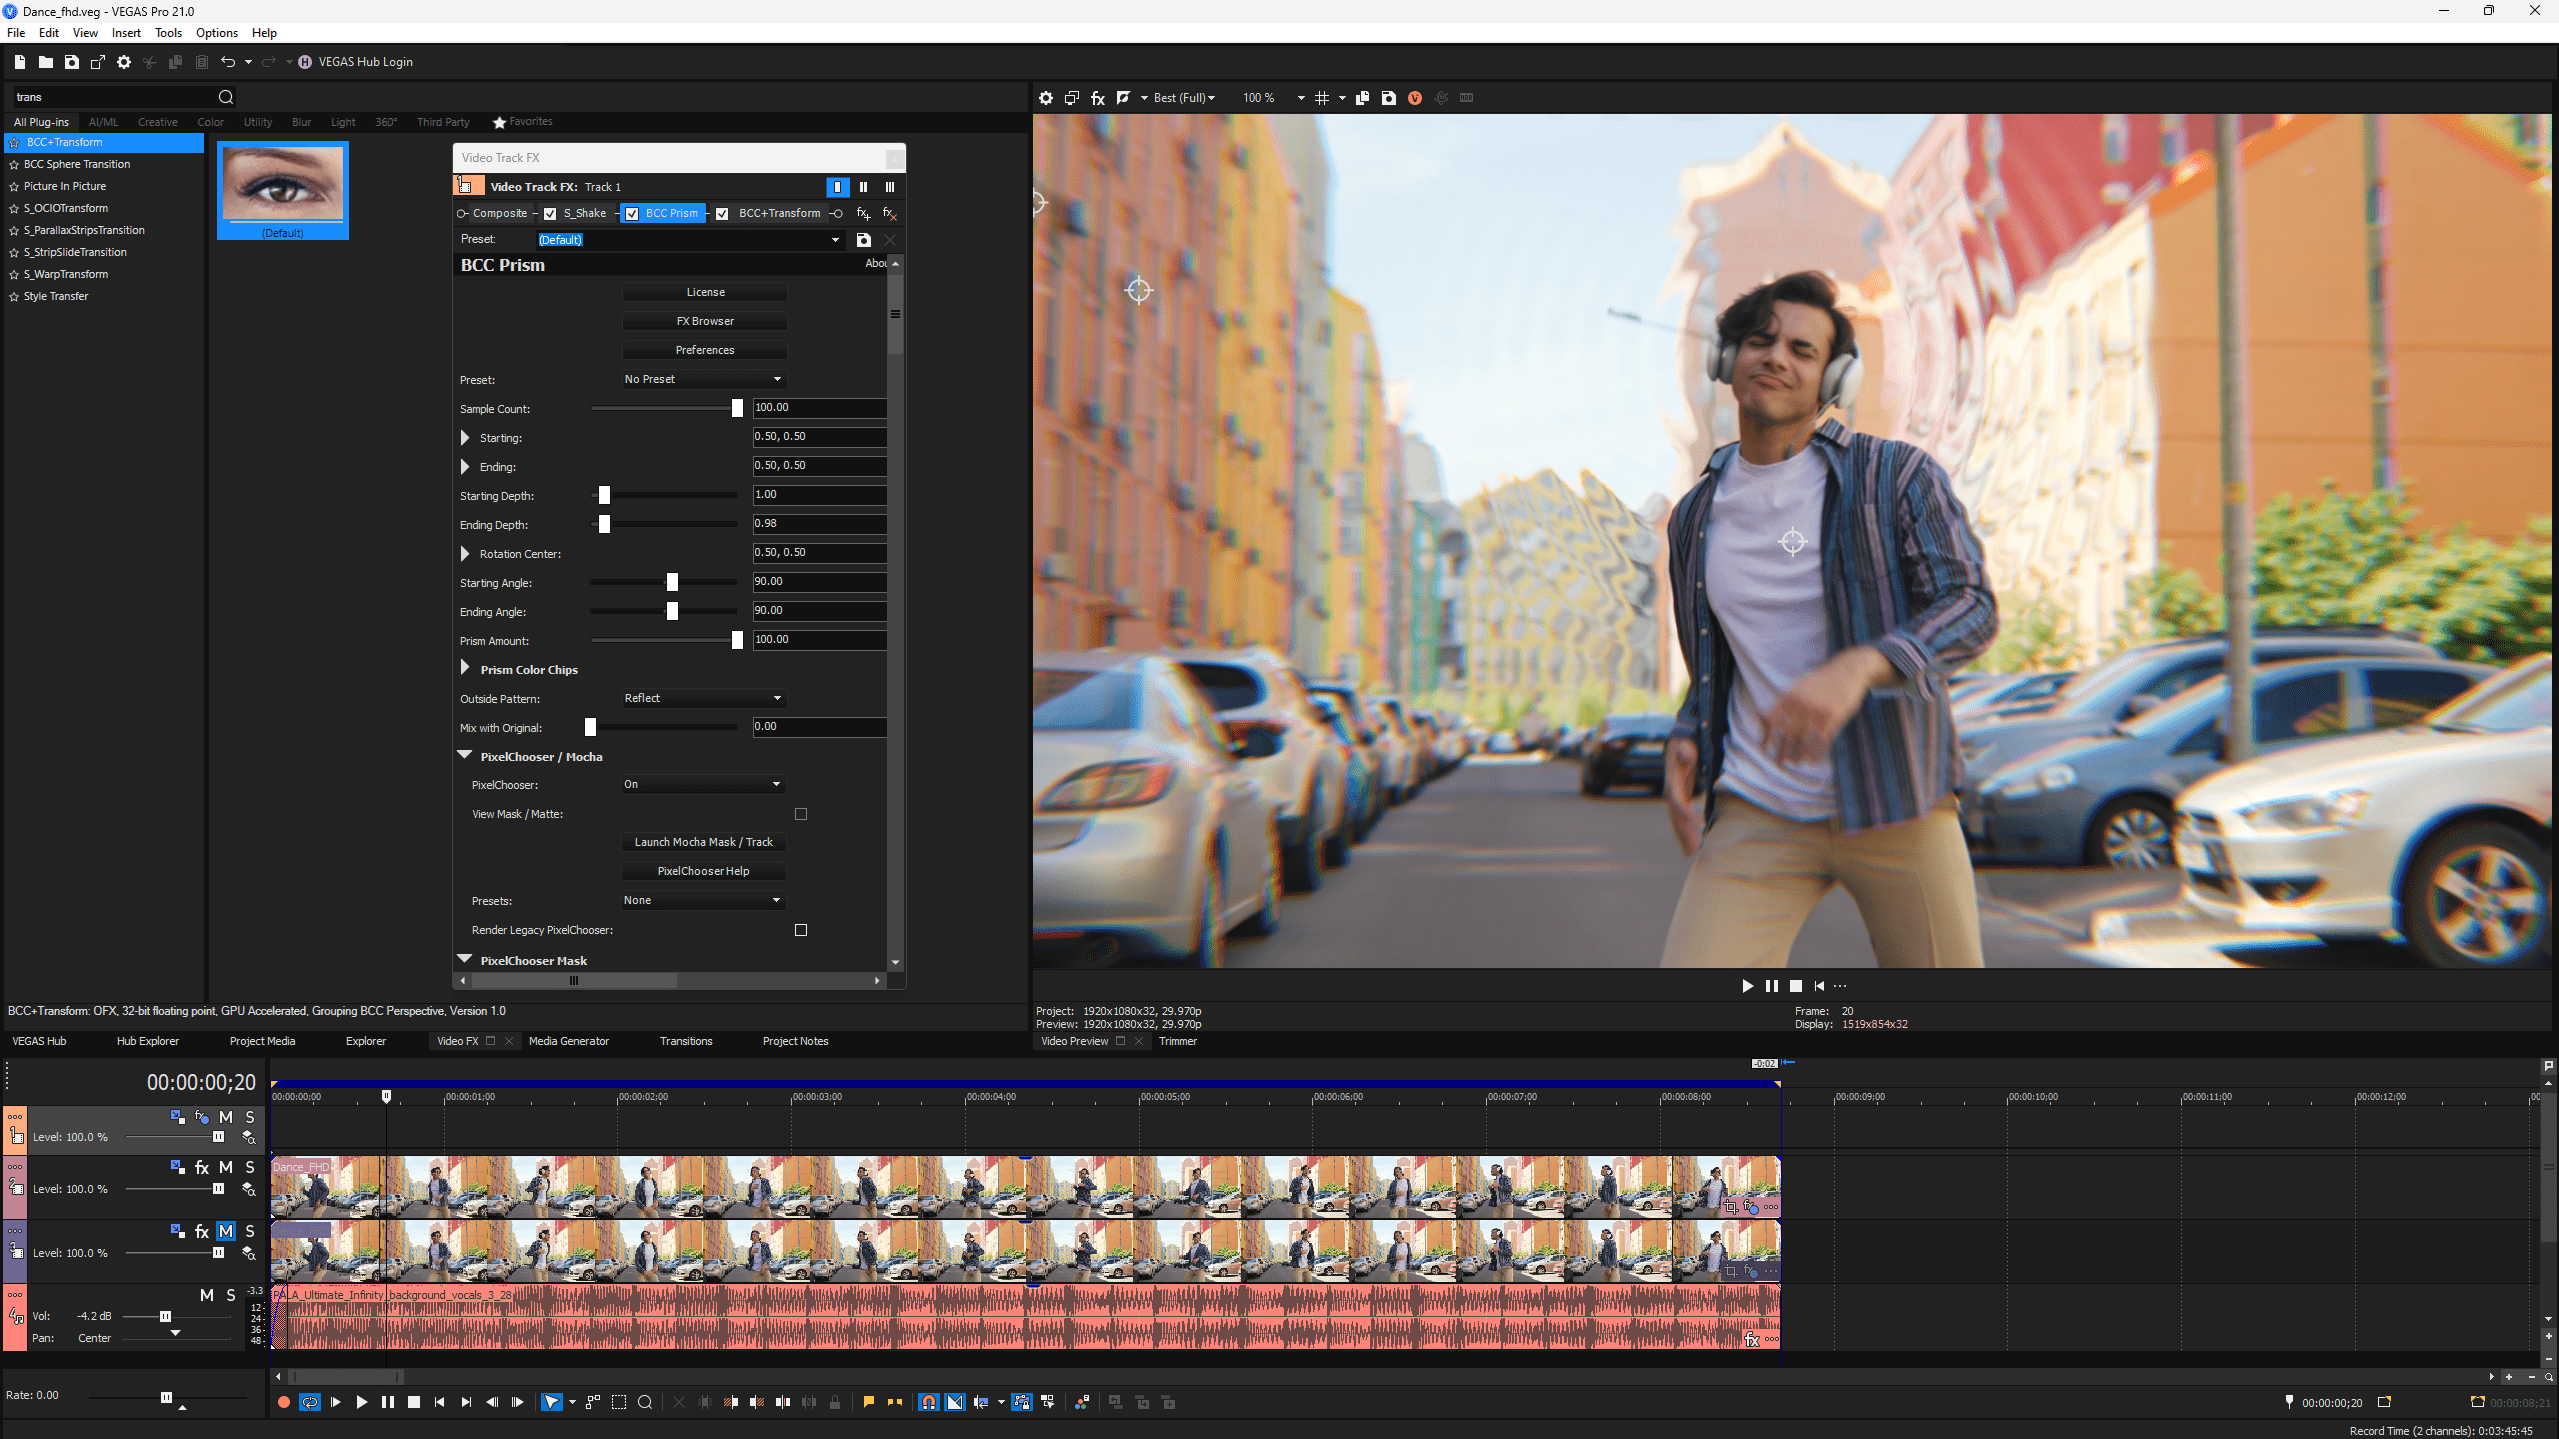The width and height of the screenshot is (2559, 1439).
Task: Click the Record button in transport bar
Action: coord(283,1402)
